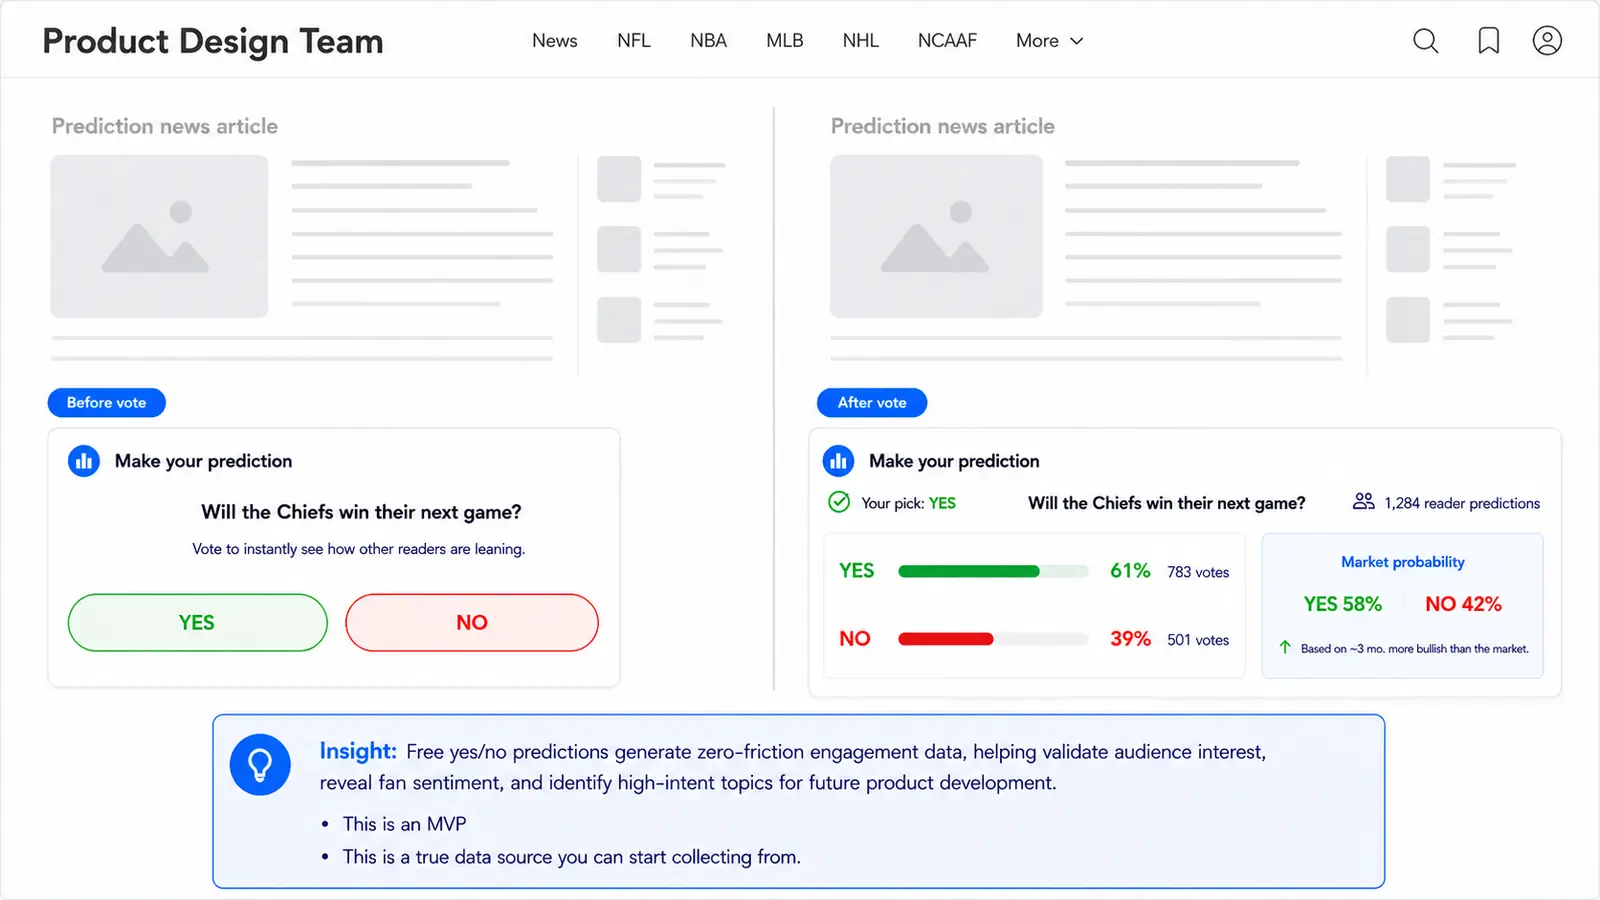
Task: Open the News menu item
Action: tap(555, 41)
